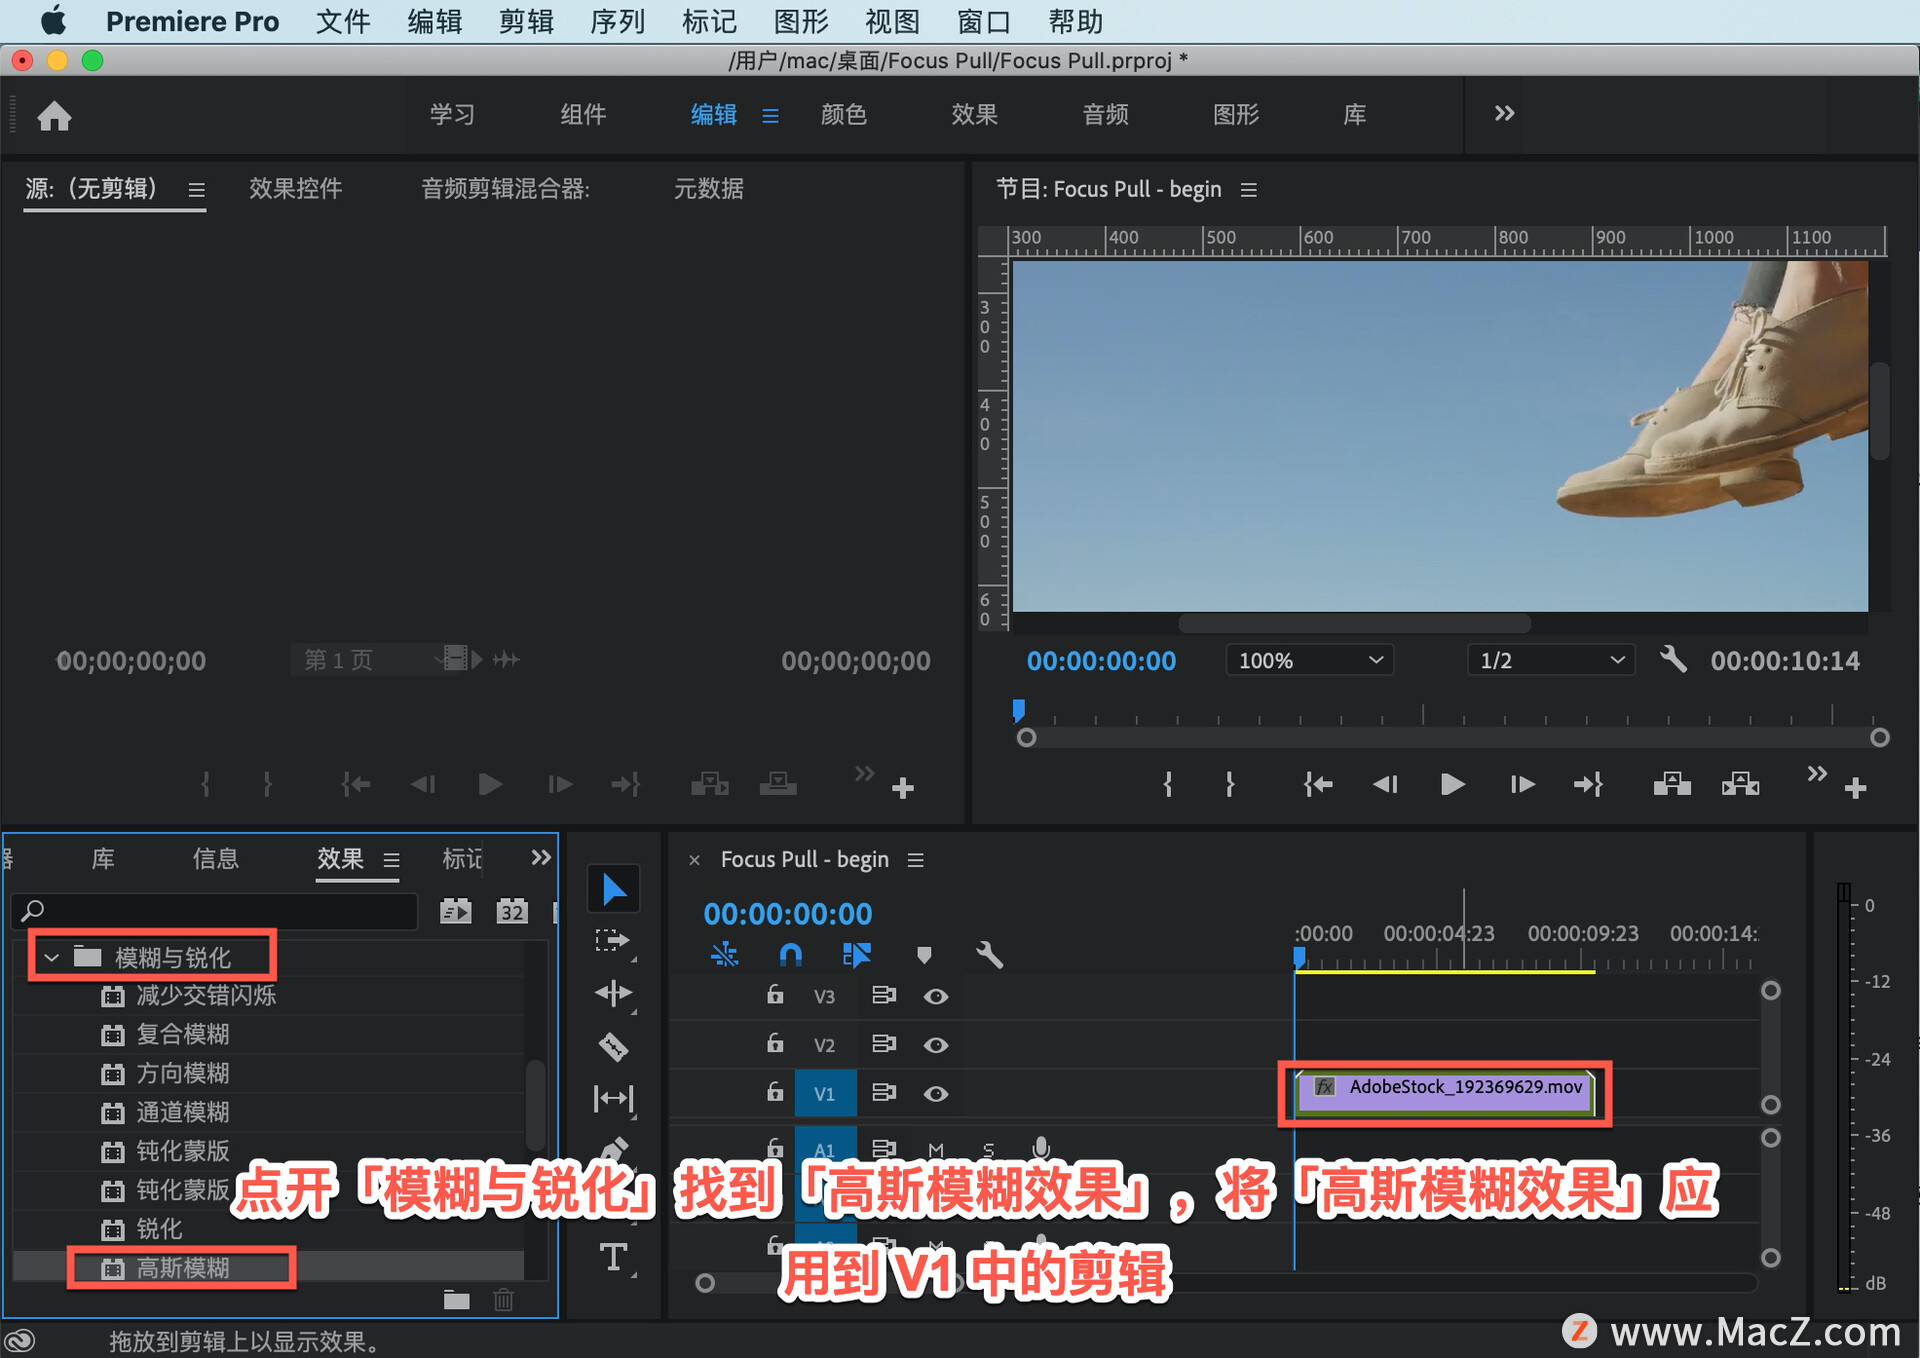Toggle V2 track lock

tap(775, 1043)
